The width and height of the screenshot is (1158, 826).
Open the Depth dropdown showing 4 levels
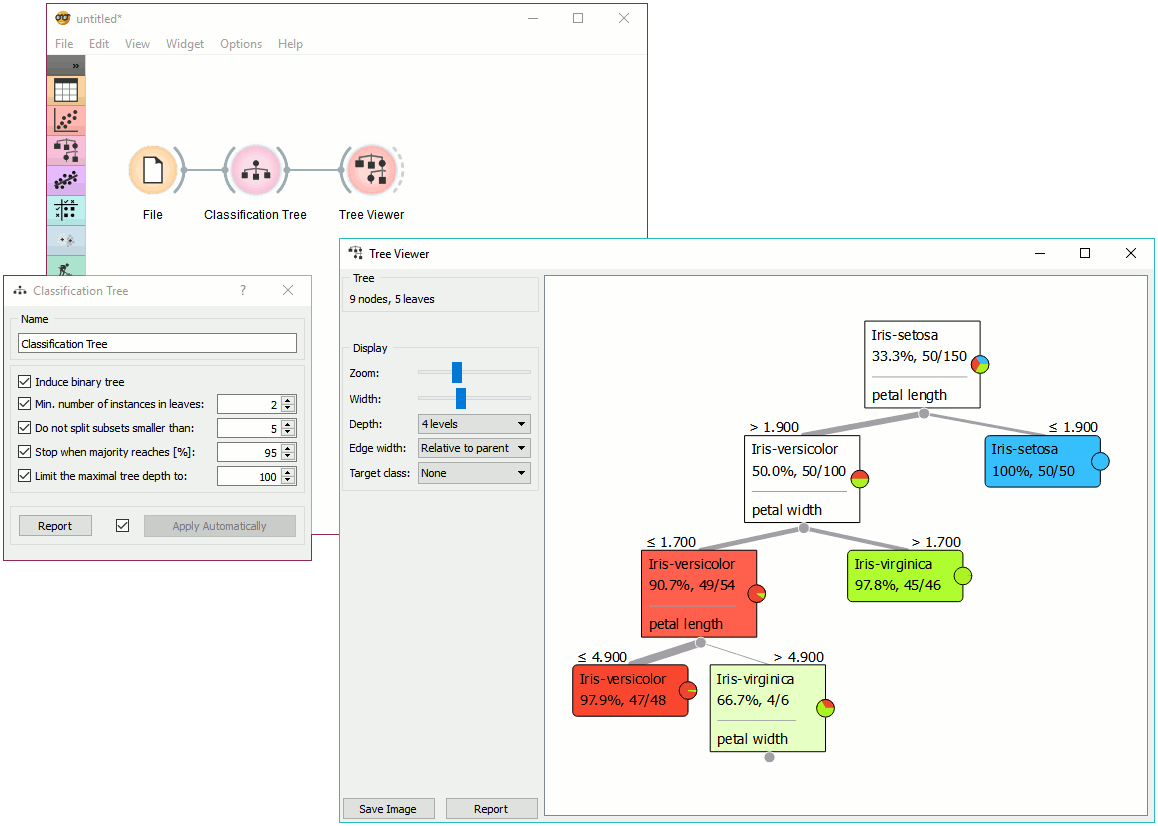coord(474,424)
